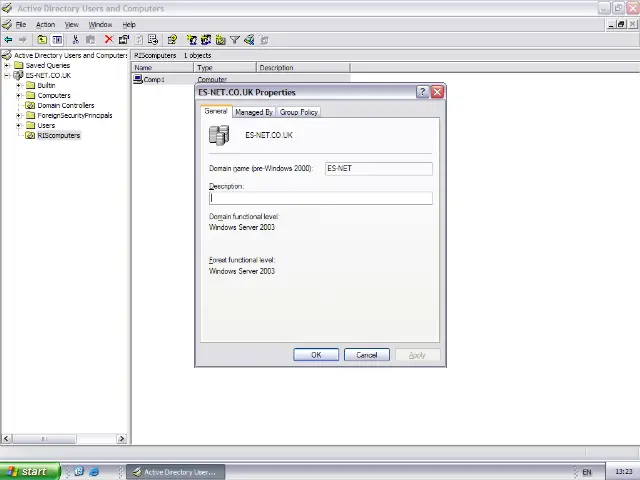
Task: Click the tree pane scroll left arrow
Action: (6, 439)
